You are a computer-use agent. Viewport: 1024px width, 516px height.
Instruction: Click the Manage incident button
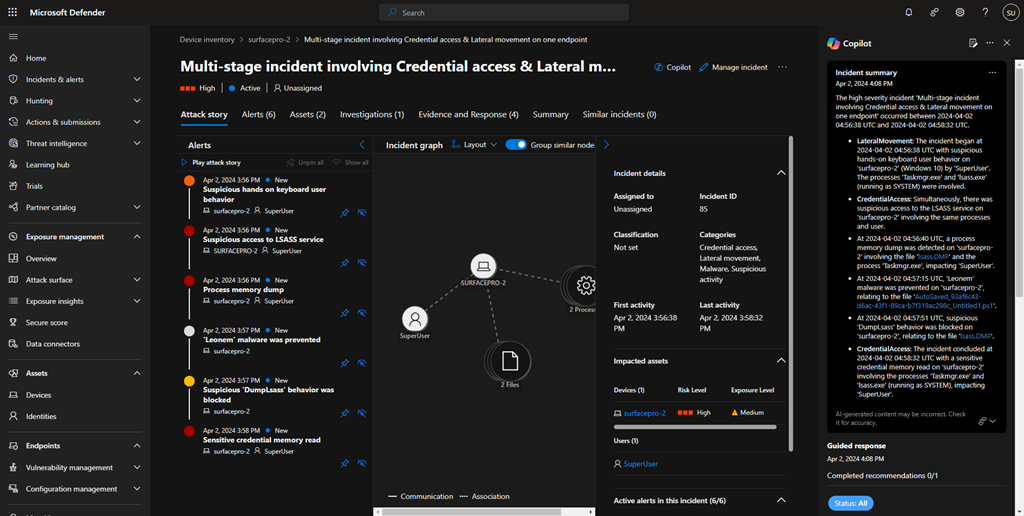[x=733, y=67]
